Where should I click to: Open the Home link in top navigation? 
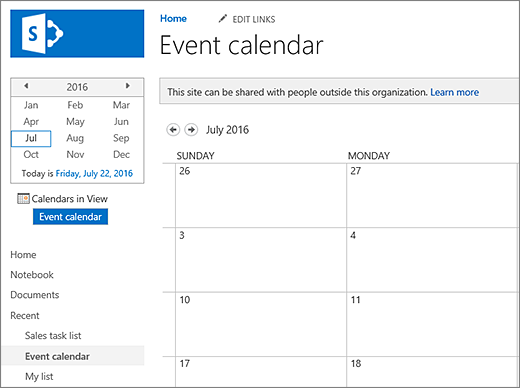173,19
